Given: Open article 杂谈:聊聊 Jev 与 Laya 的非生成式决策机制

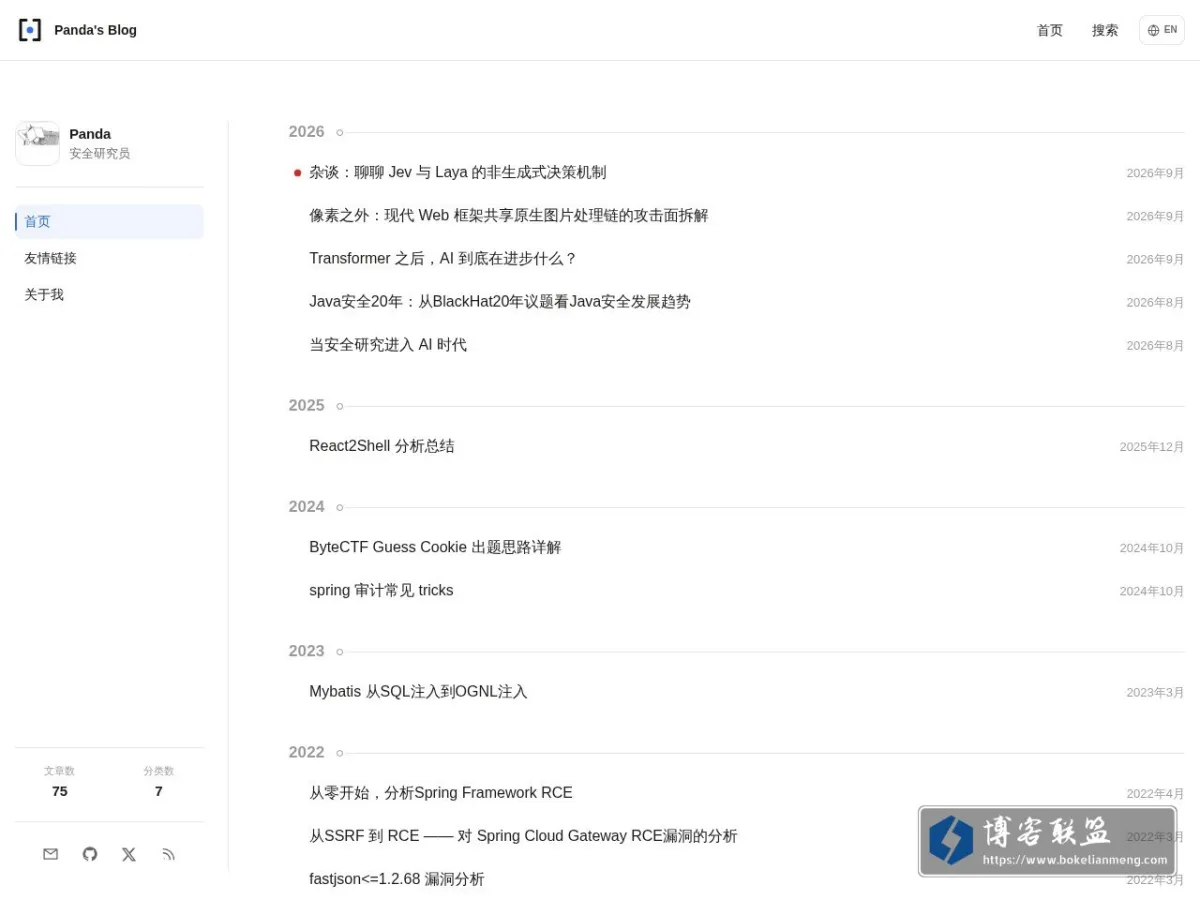Looking at the screenshot, I should click(457, 172).
